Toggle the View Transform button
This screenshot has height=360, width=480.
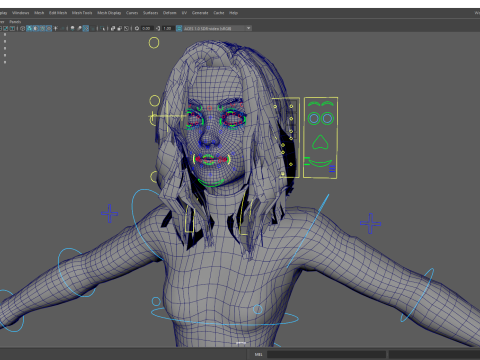tap(179, 28)
